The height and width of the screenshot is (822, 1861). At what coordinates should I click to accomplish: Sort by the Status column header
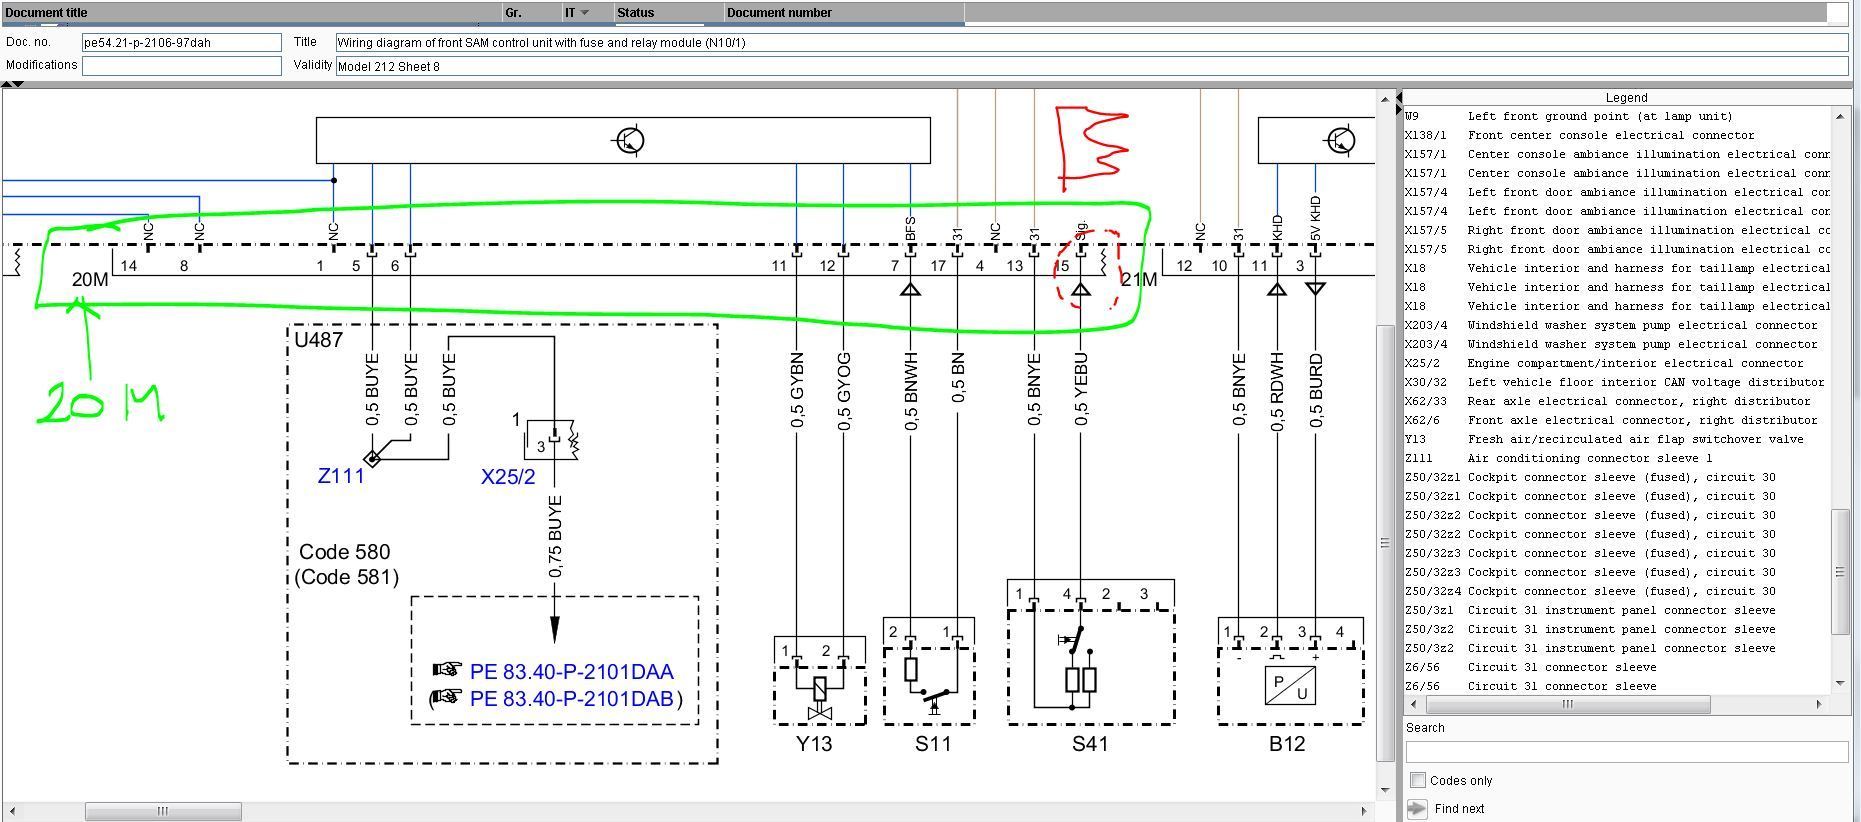tap(636, 13)
